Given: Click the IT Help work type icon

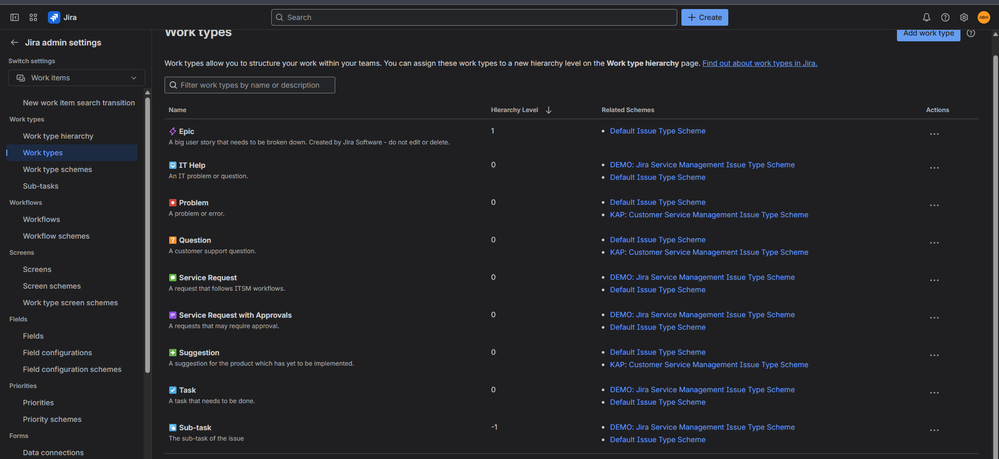Looking at the screenshot, I should point(173,165).
